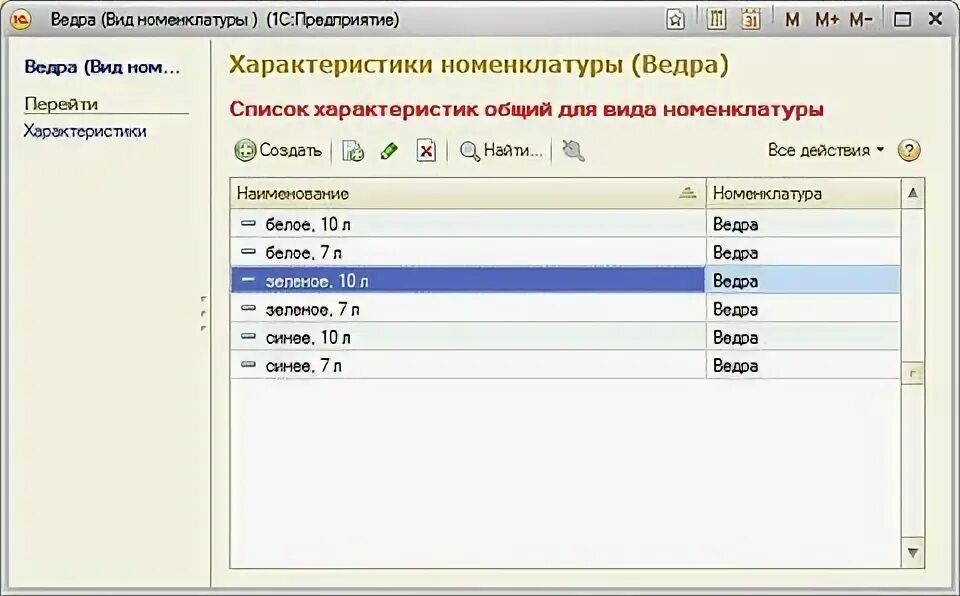Click the M+ memory add button
The image size is (960, 596).
[x=827, y=20]
